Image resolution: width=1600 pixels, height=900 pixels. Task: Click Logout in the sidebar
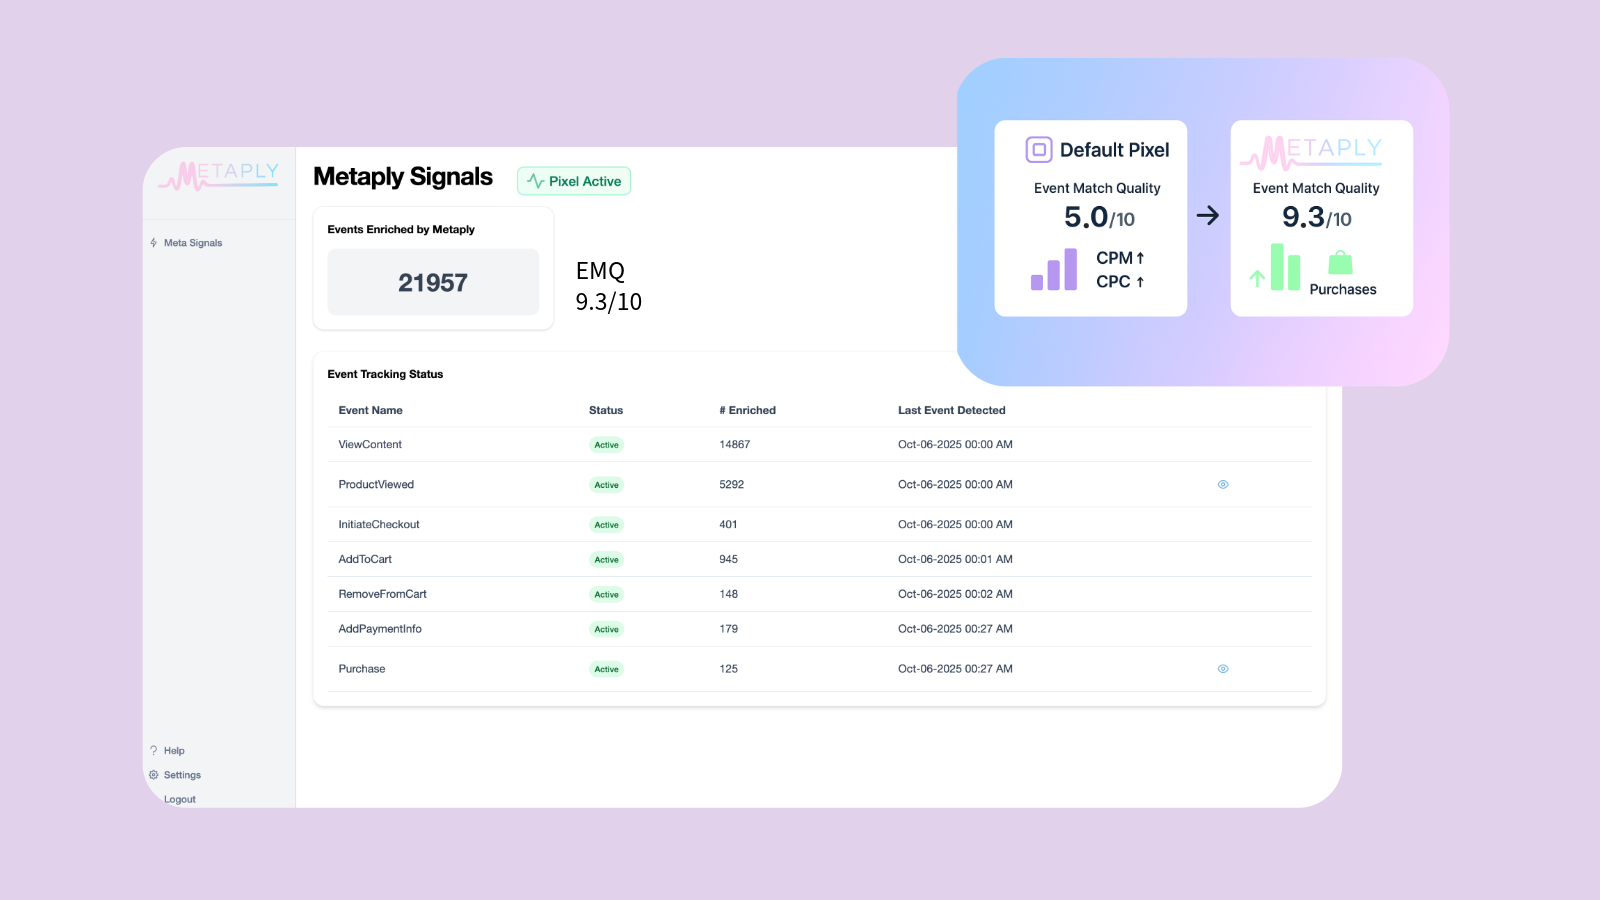(180, 800)
